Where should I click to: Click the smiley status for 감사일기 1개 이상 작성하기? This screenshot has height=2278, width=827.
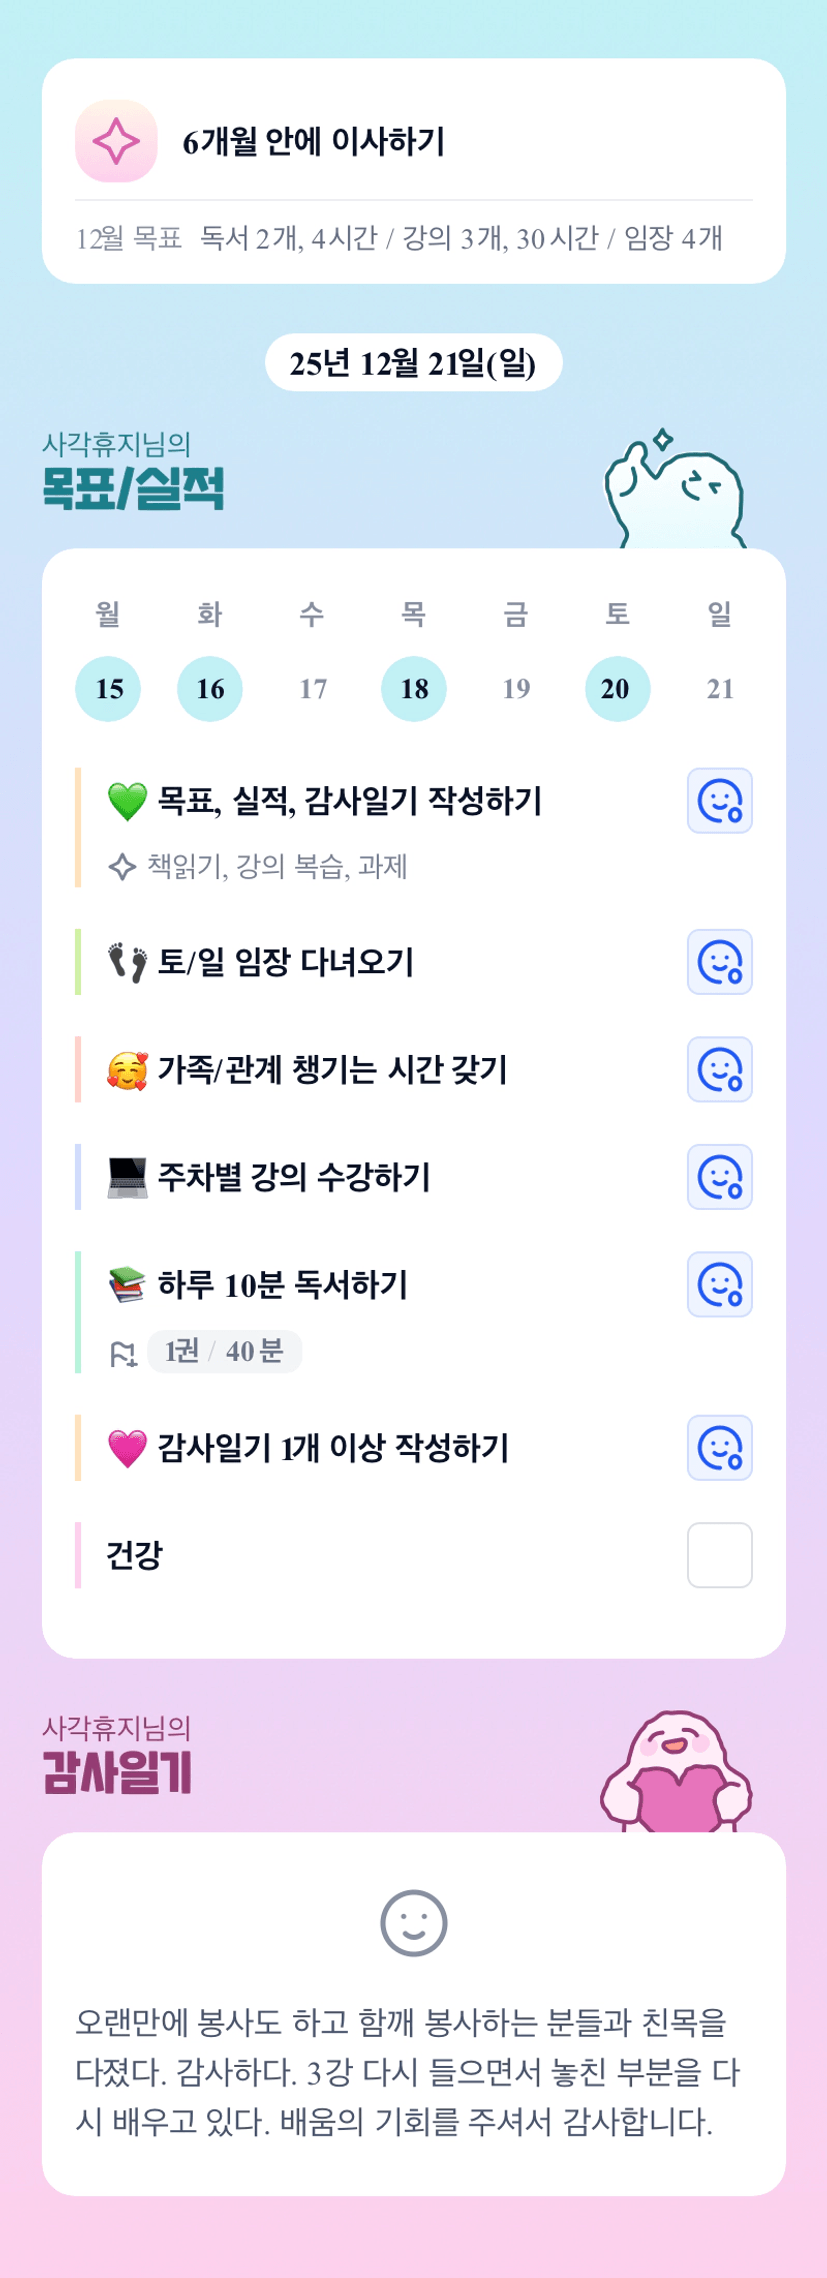[x=719, y=1447]
